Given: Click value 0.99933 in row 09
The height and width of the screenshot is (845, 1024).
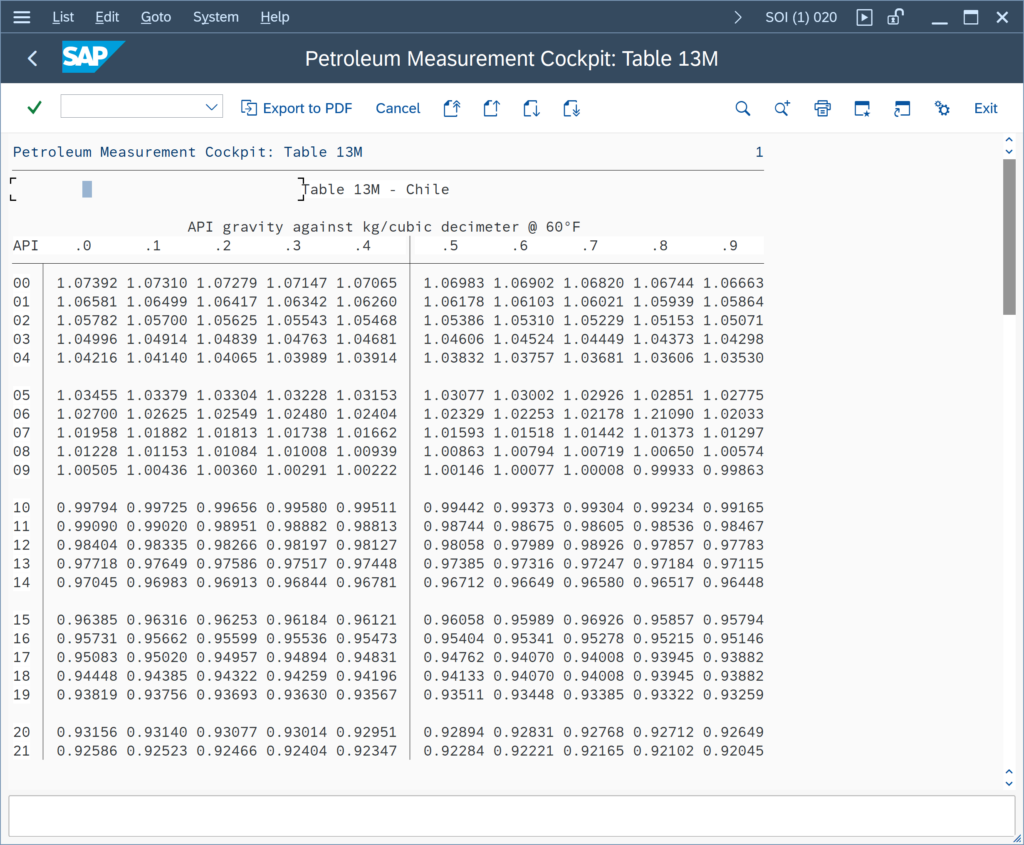Looking at the screenshot, I should pos(664,470).
